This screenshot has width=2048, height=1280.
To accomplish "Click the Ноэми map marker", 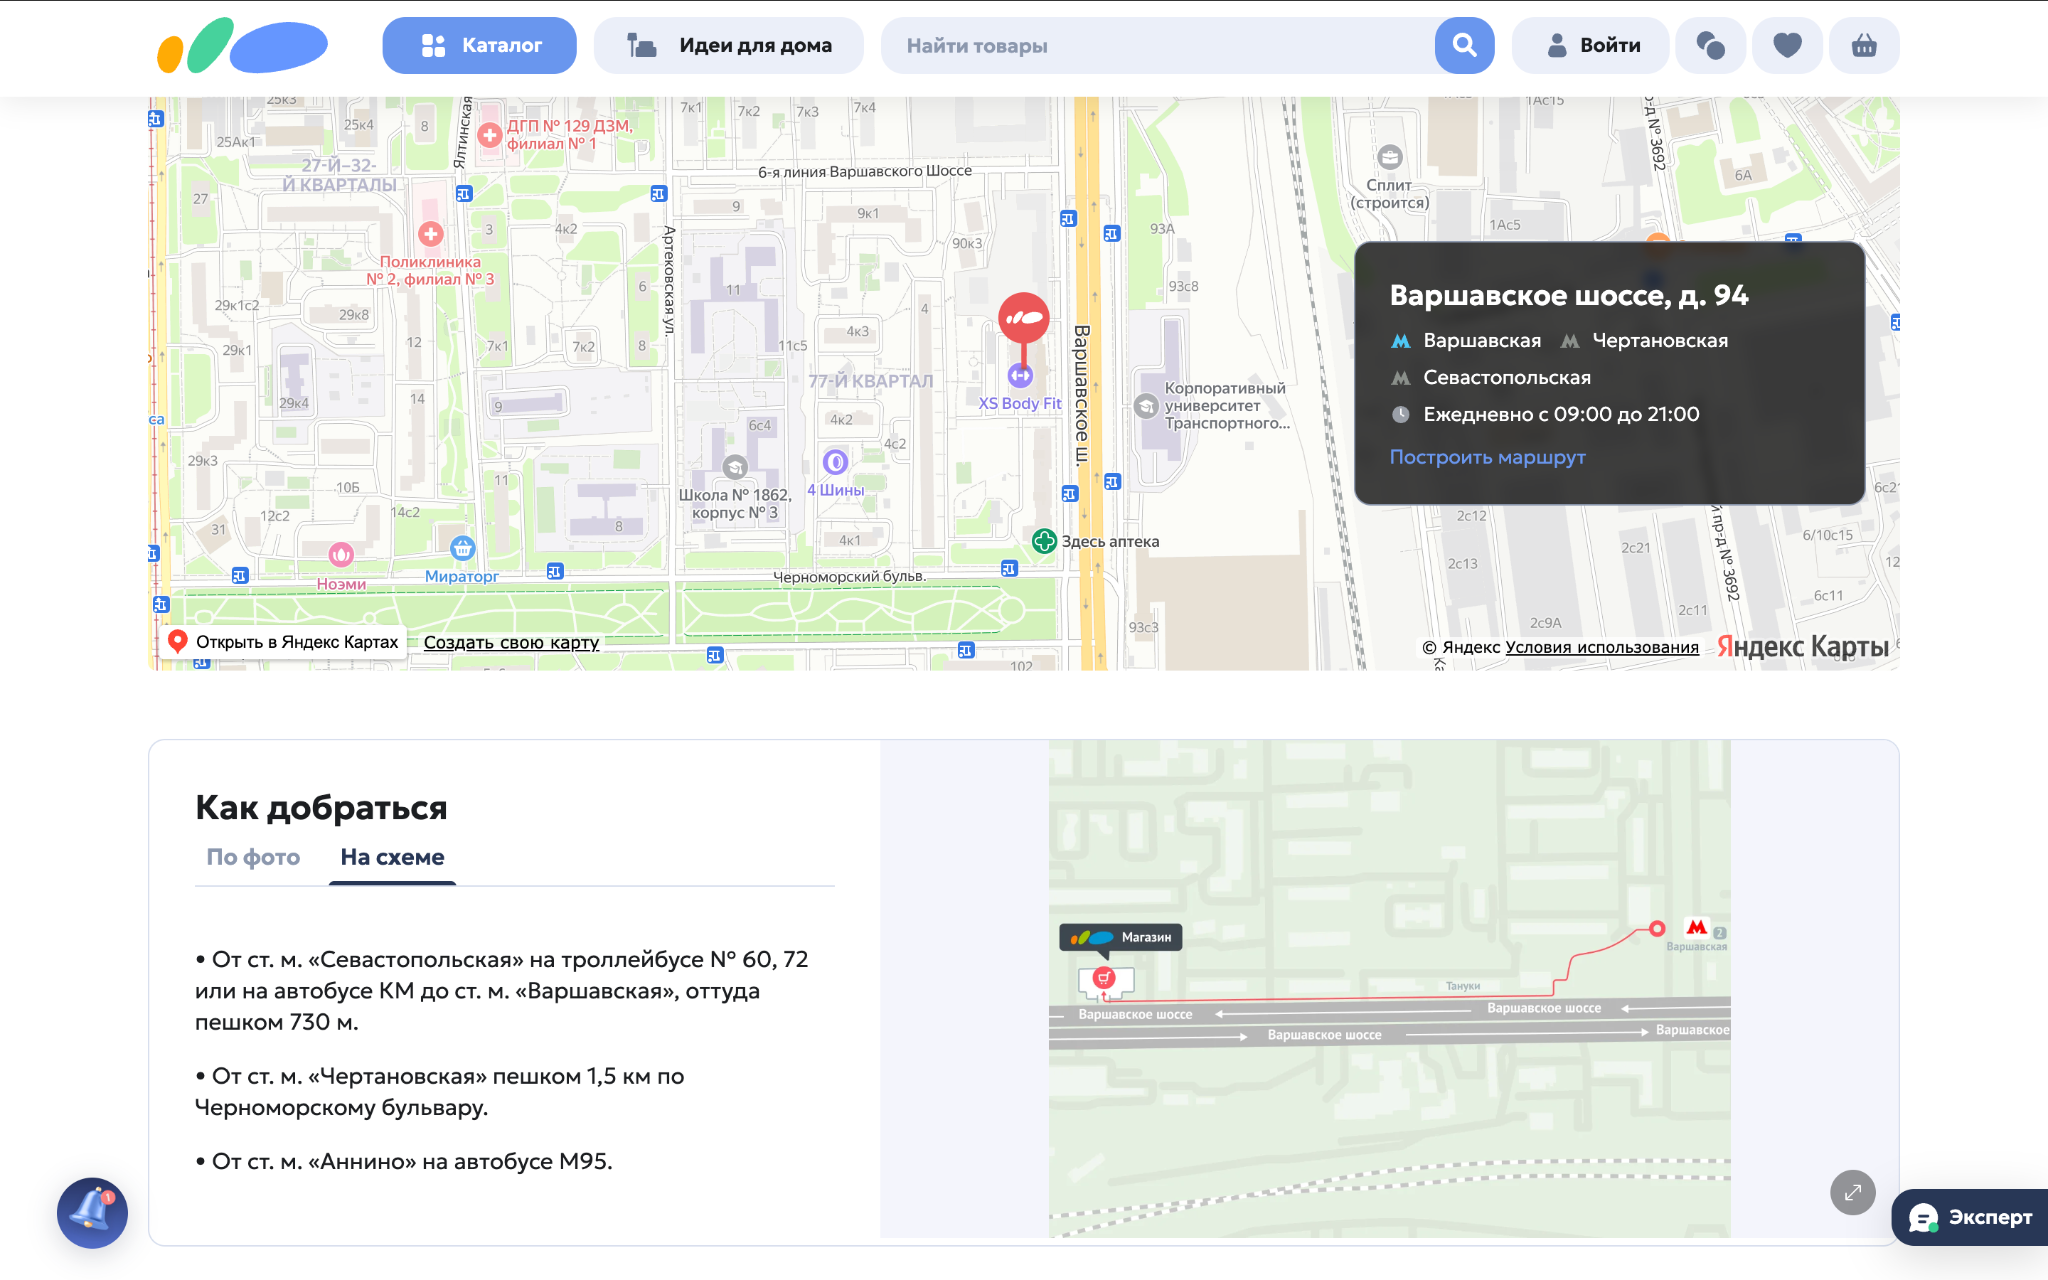I will click(341, 554).
